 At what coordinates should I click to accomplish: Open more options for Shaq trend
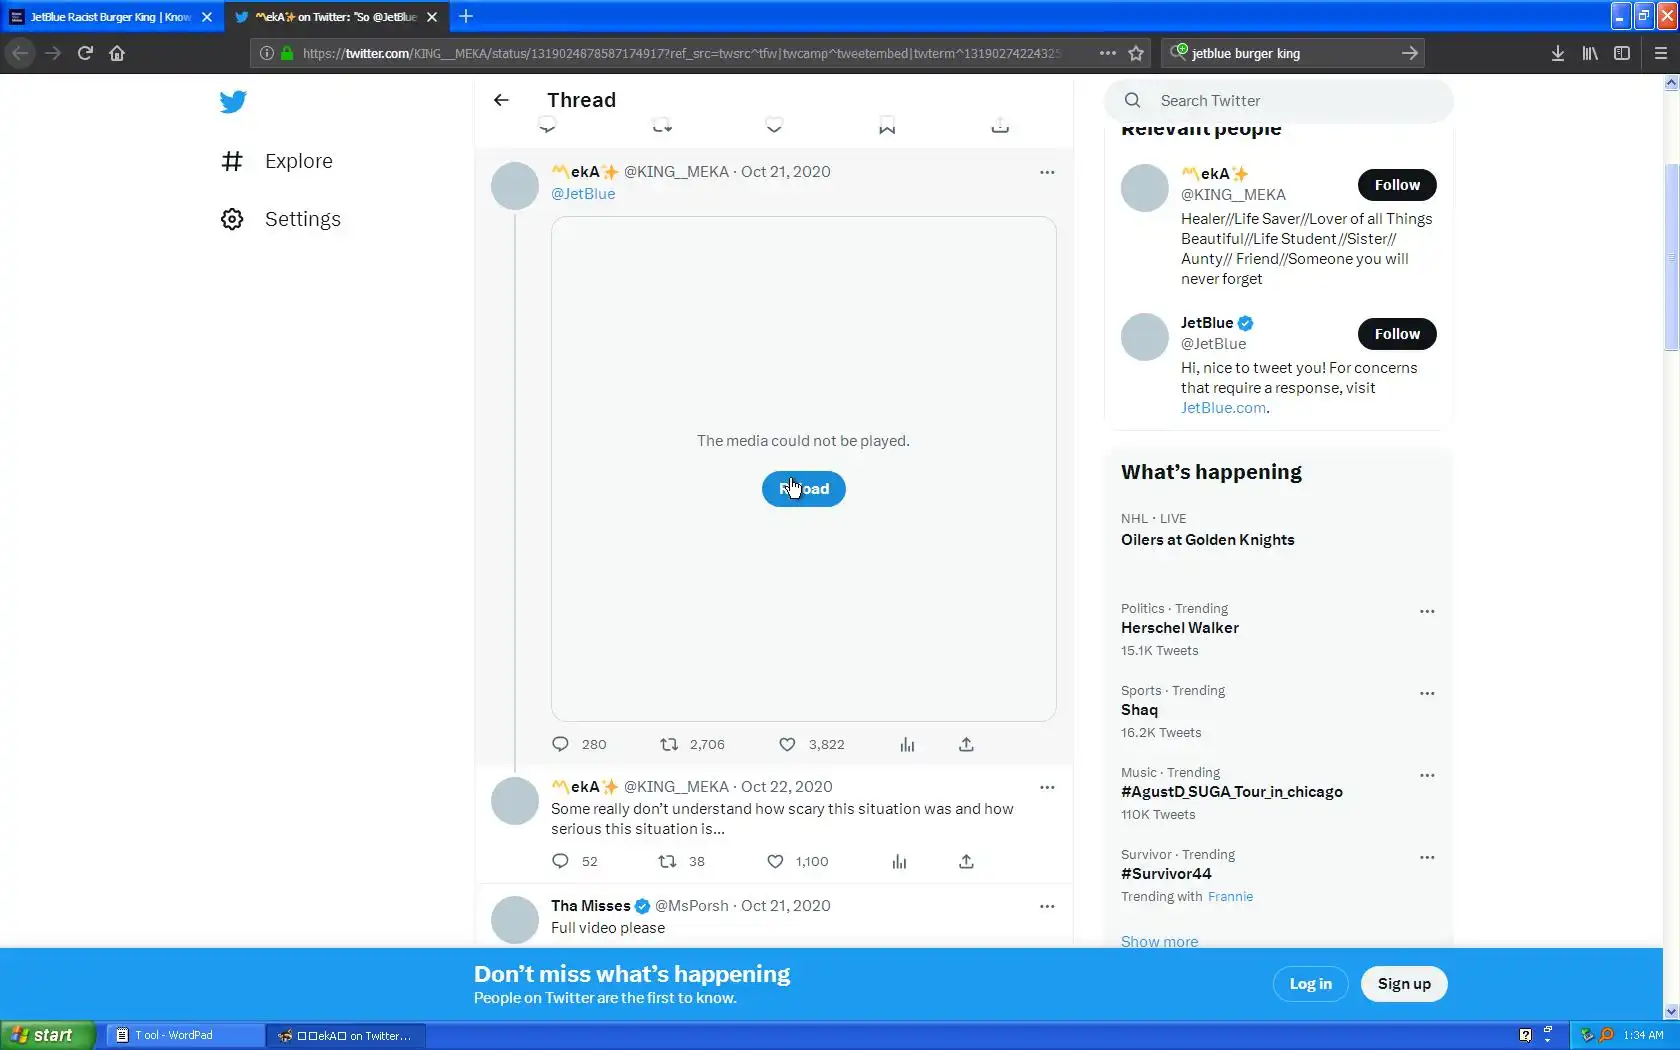point(1427,693)
